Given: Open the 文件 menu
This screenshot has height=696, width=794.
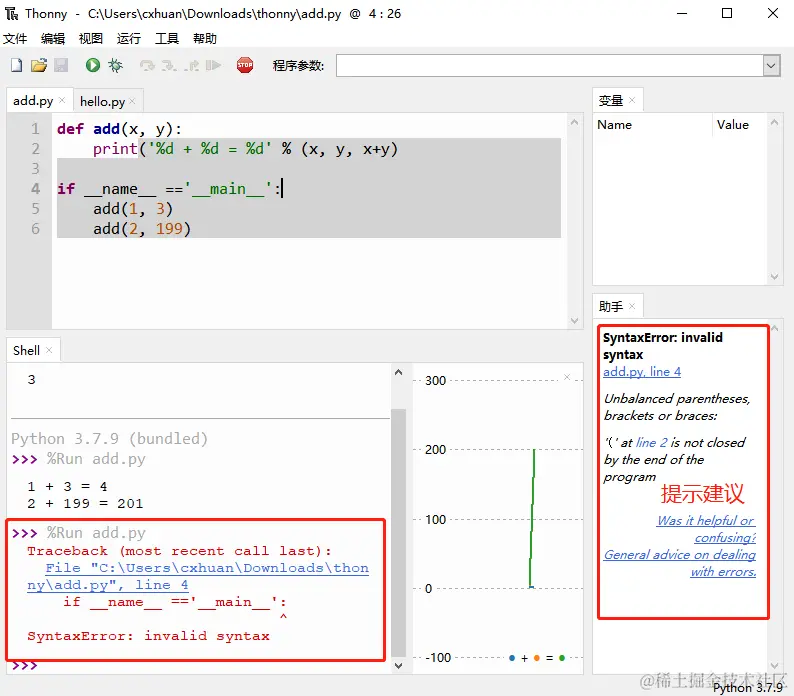Looking at the screenshot, I should pos(15,39).
